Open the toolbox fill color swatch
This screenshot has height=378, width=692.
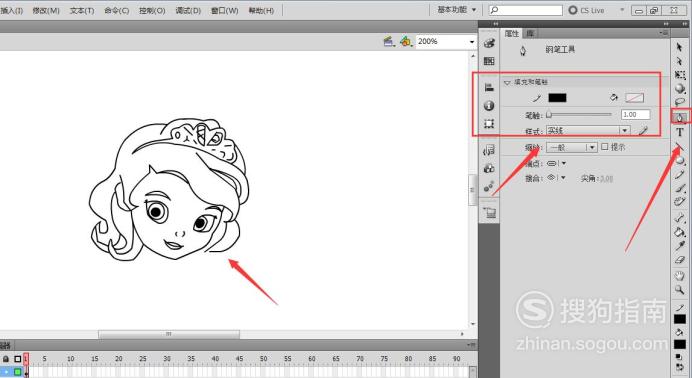[680, 344]
